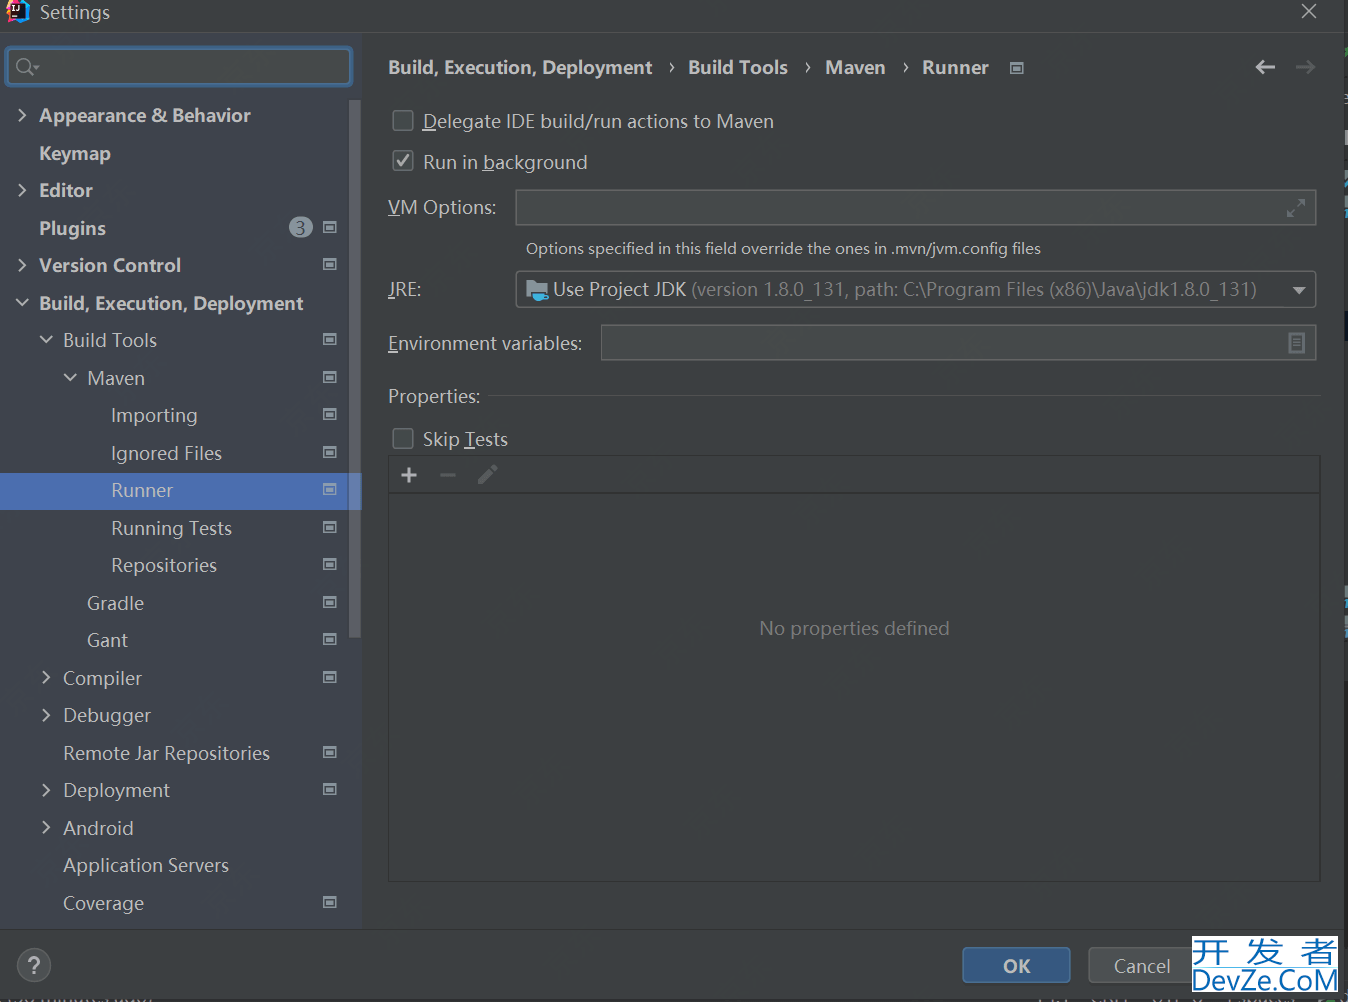Select the highlighted Runner tree item
1348x1002 pixels.
[x=180, y=490]
